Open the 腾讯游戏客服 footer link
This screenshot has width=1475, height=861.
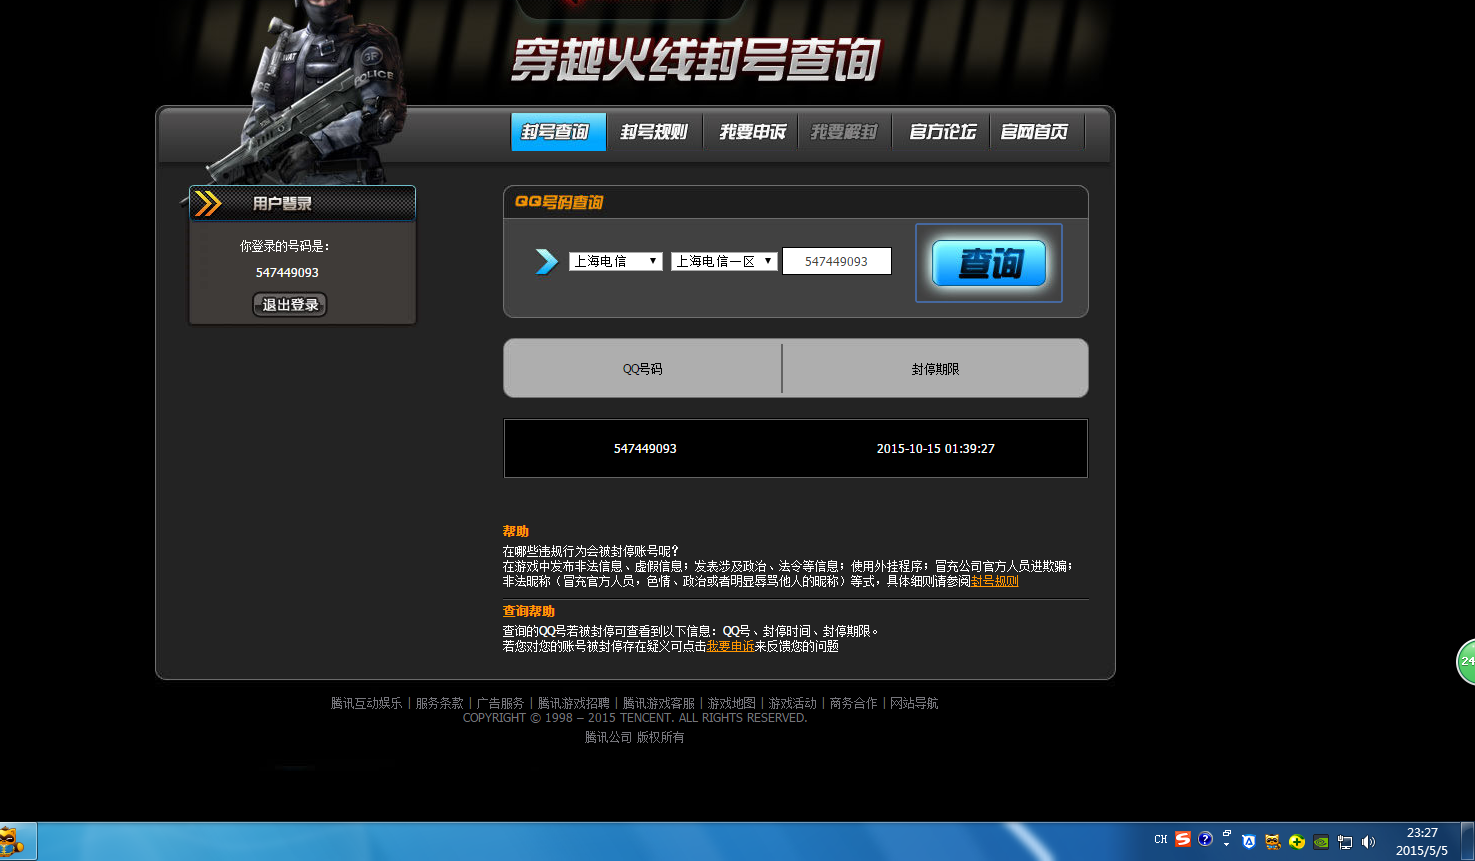click(658, 703)
